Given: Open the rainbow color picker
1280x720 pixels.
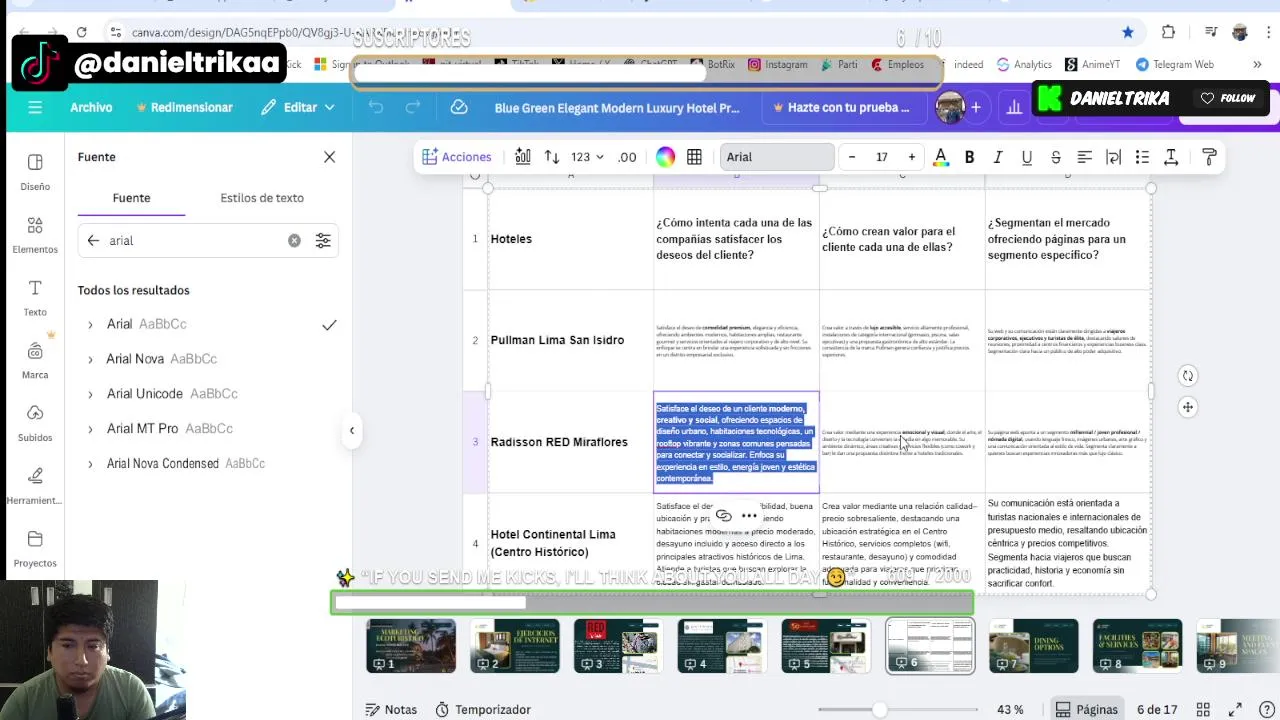Looking at the screenshot, I should point(665,157).
